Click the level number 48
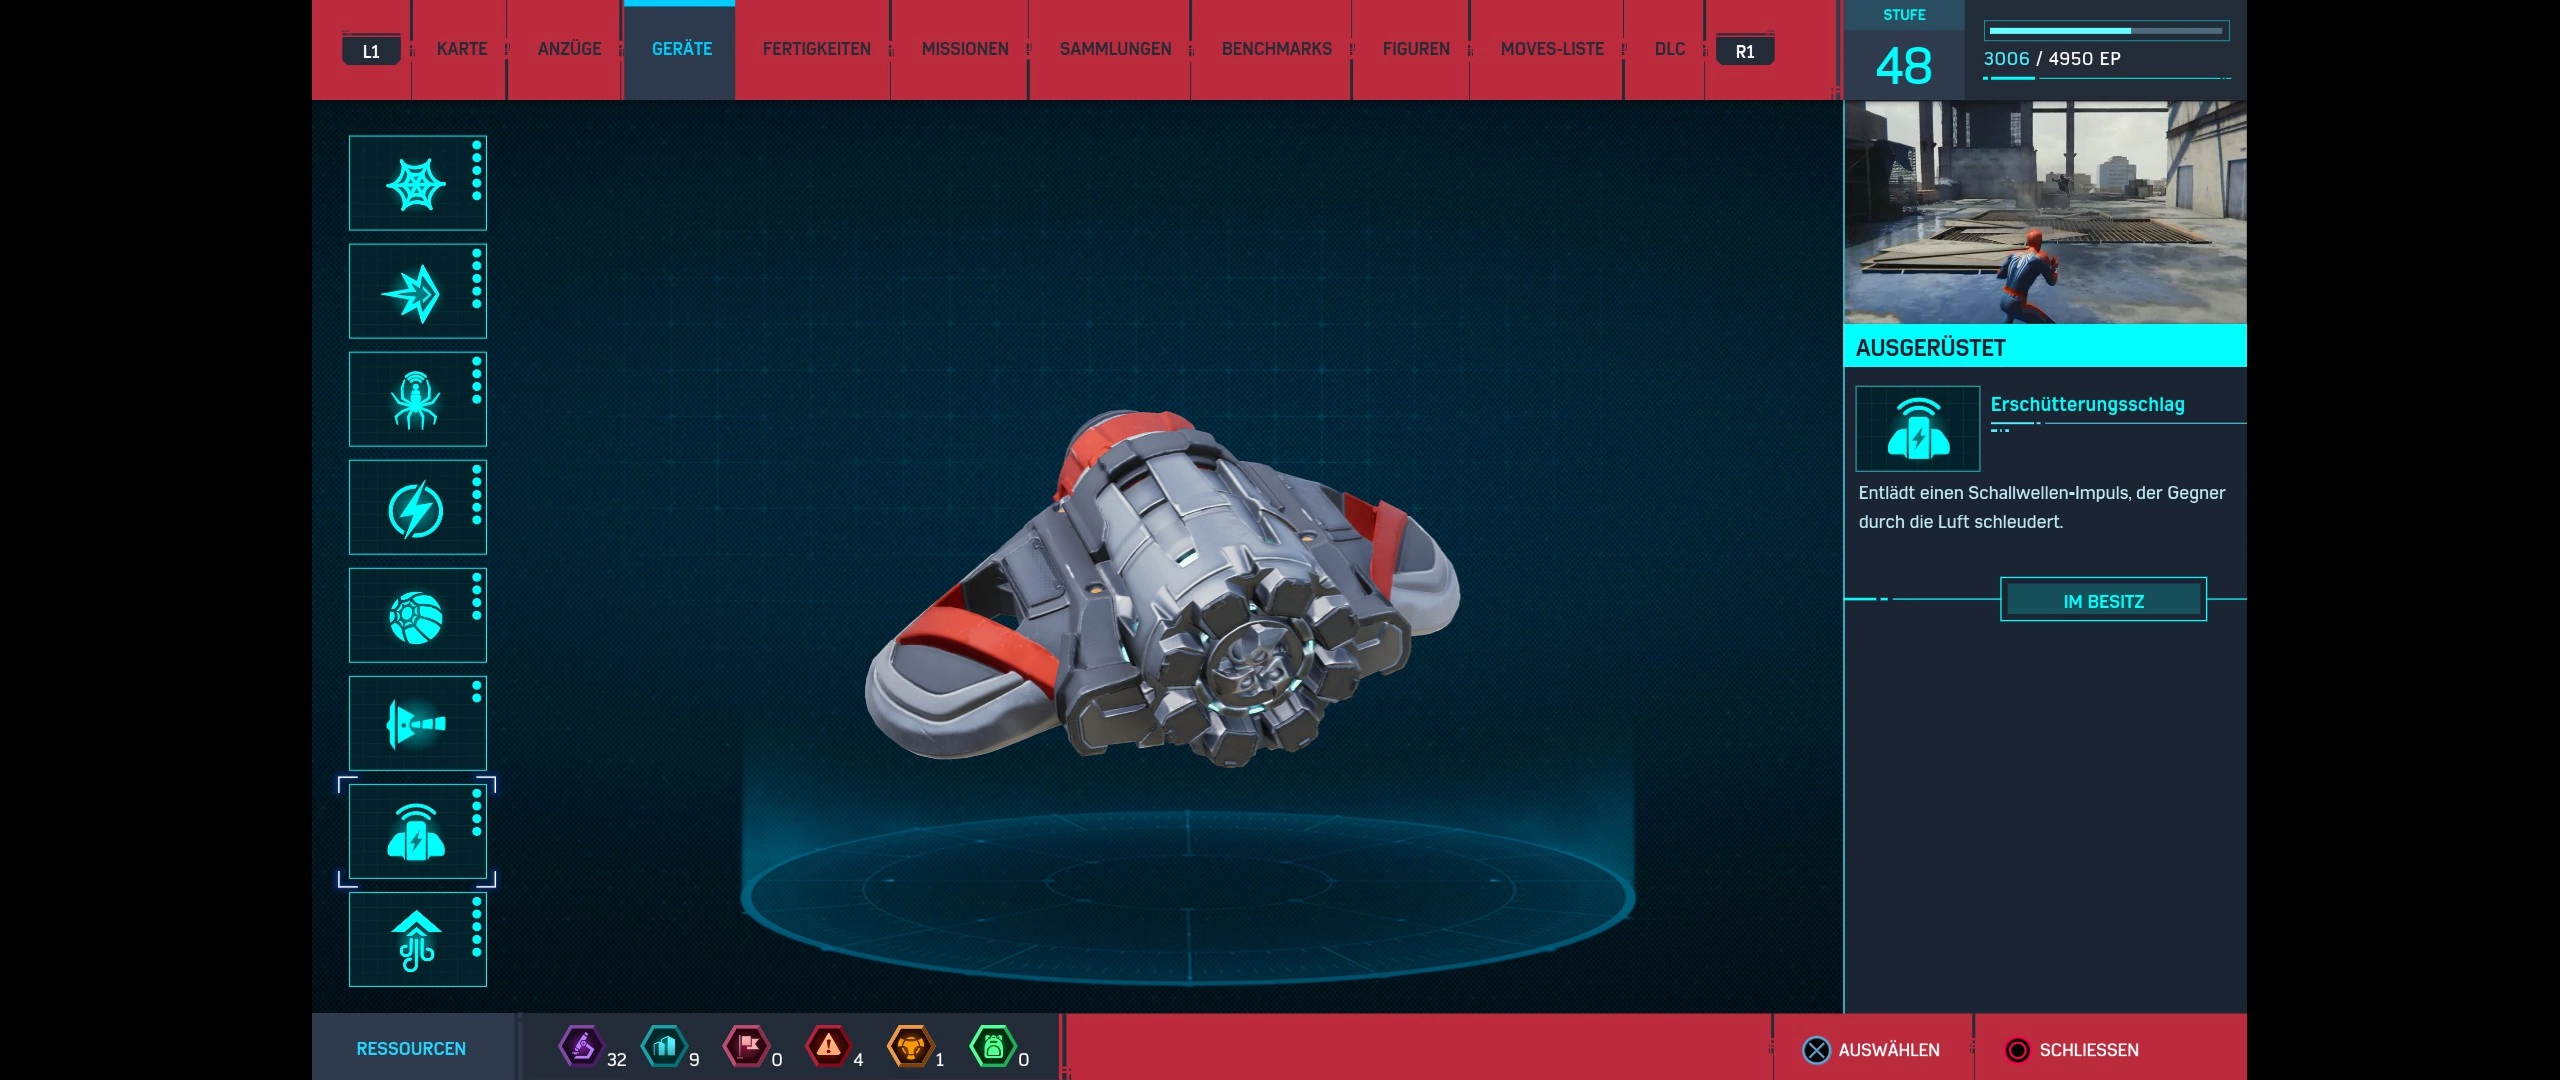 tap(1903, 67)
